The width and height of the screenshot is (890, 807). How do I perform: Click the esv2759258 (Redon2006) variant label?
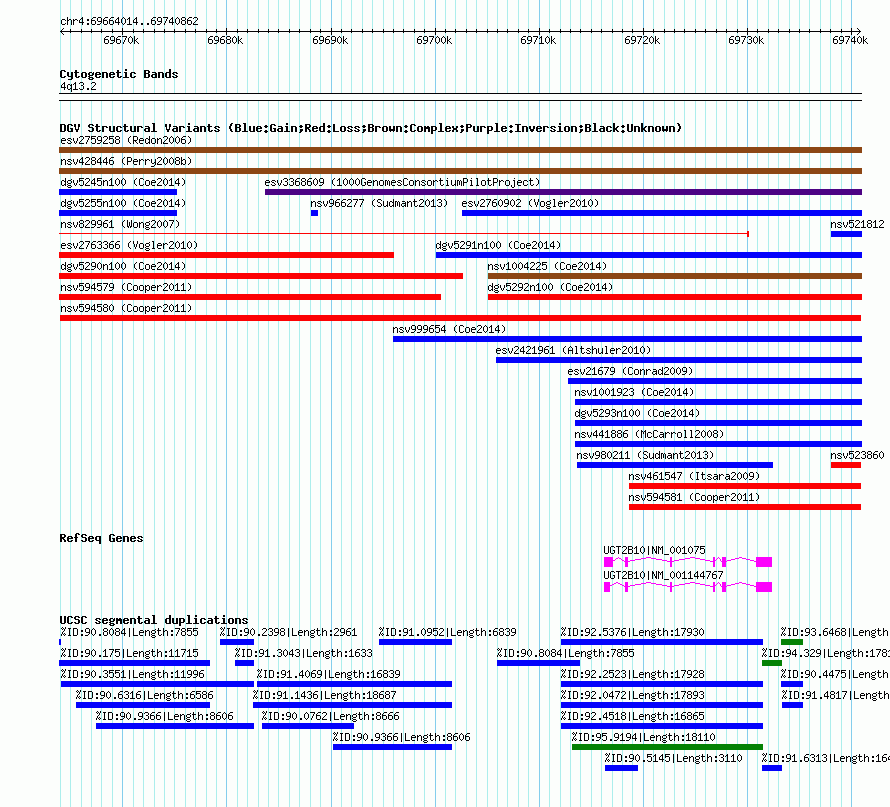click(x=126, y=140)
